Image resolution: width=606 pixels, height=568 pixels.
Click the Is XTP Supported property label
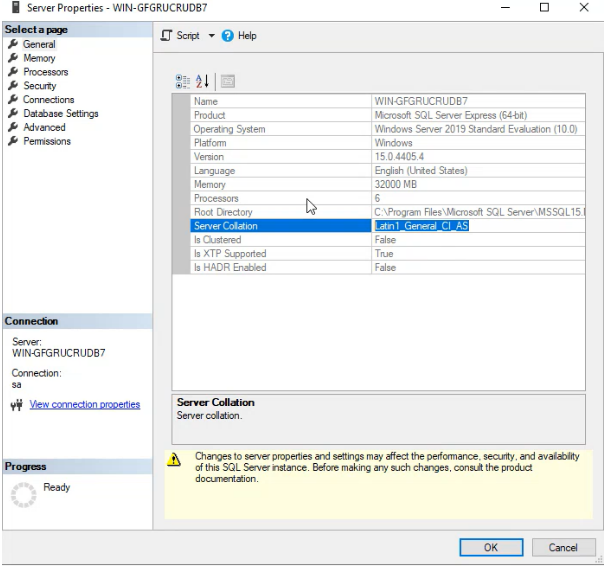point(230,254)
